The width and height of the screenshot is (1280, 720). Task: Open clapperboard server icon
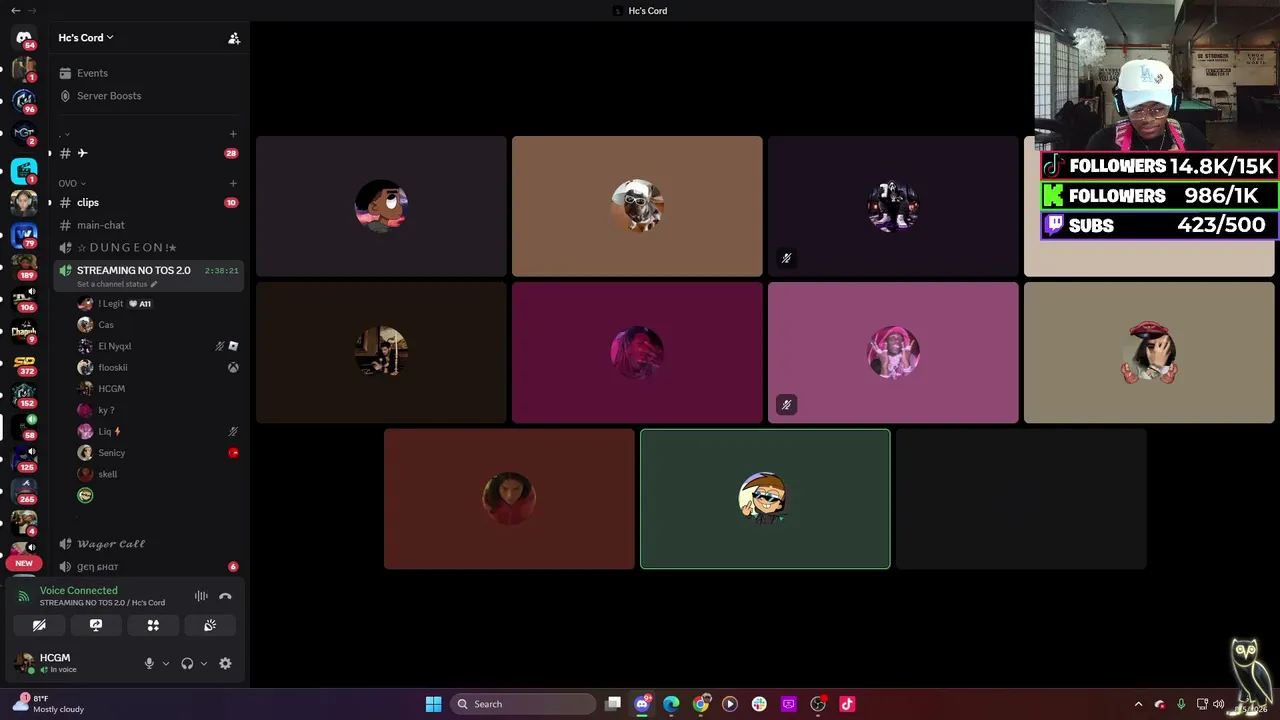[24, 172]
